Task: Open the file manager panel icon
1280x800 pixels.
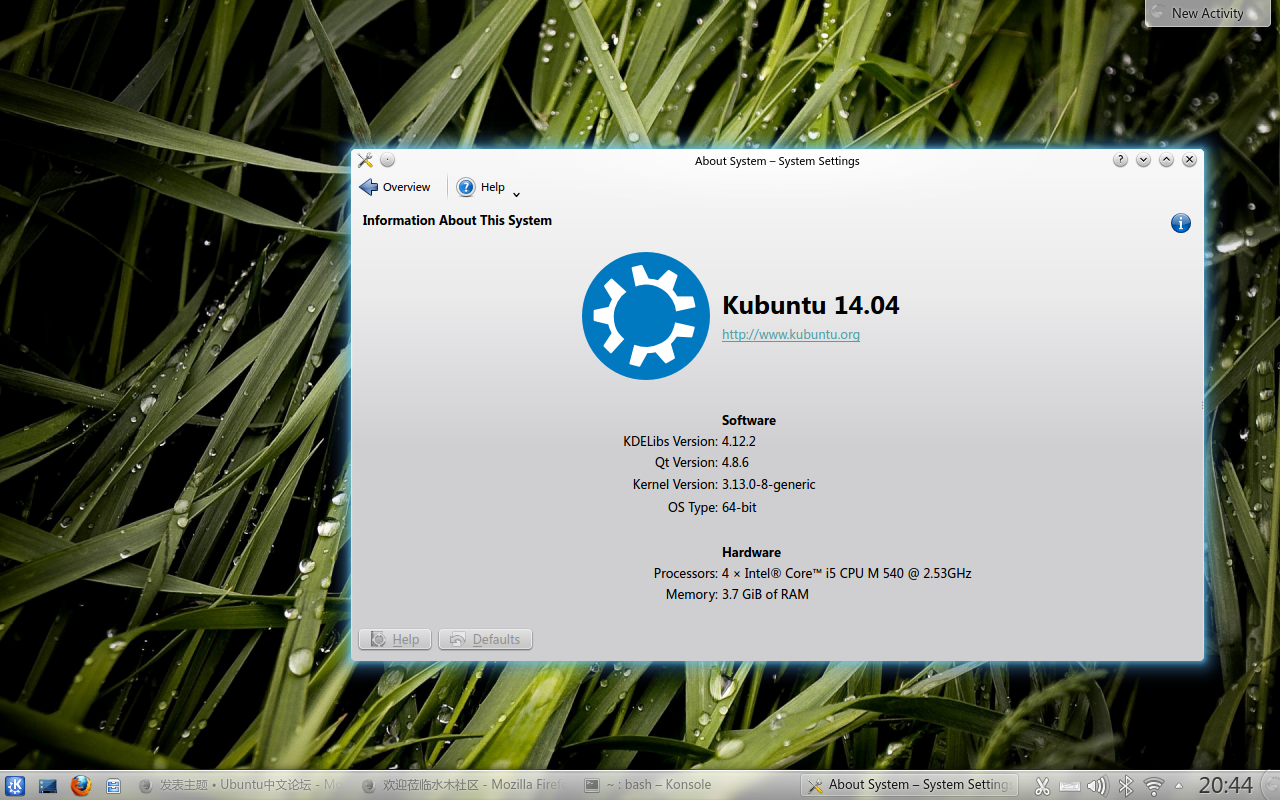Action: tap(113, 786)
